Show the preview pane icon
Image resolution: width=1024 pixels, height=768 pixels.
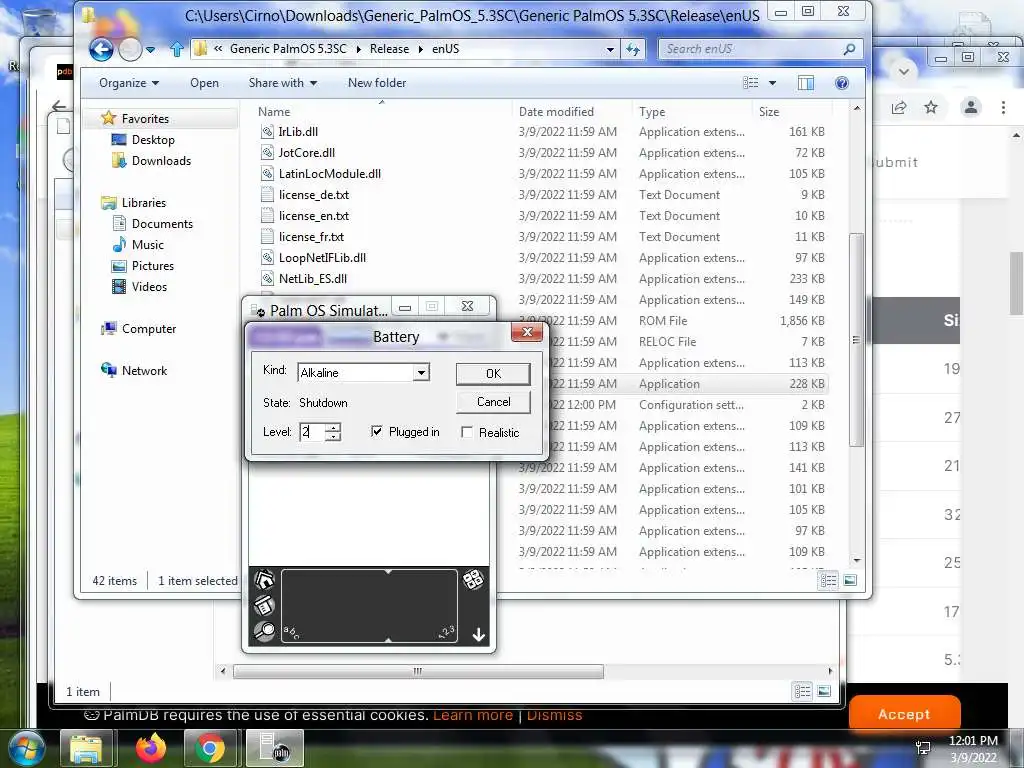806,83
